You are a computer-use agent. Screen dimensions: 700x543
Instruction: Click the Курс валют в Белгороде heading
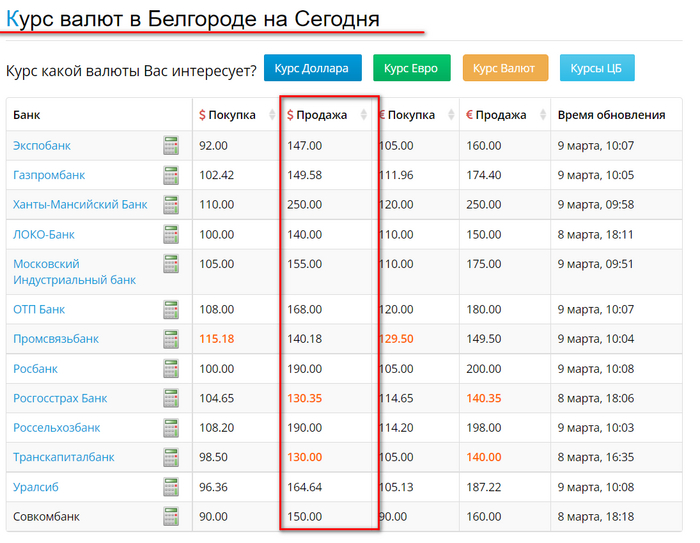point(193,19)
